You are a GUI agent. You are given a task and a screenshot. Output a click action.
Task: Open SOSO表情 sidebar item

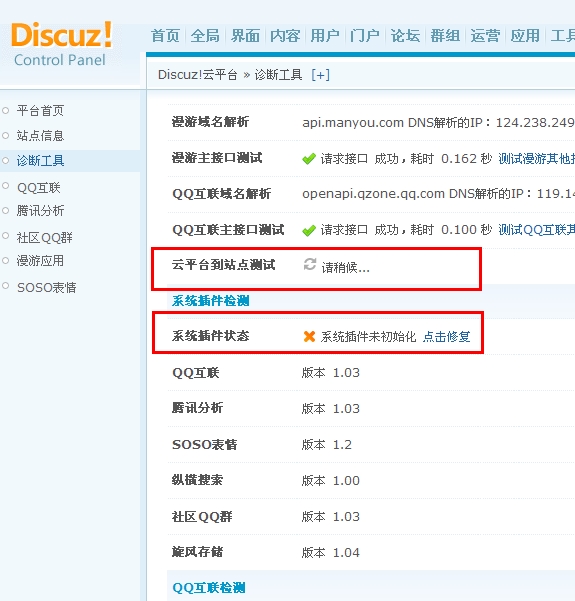tap(47, 287)
